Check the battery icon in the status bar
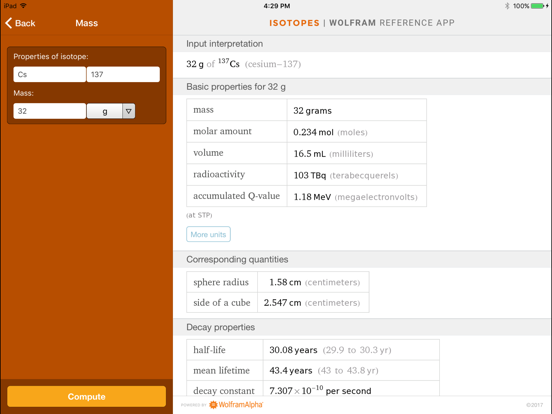Viewport: 552px width, 414px height. pyautogui.click(x=539, y=6)
